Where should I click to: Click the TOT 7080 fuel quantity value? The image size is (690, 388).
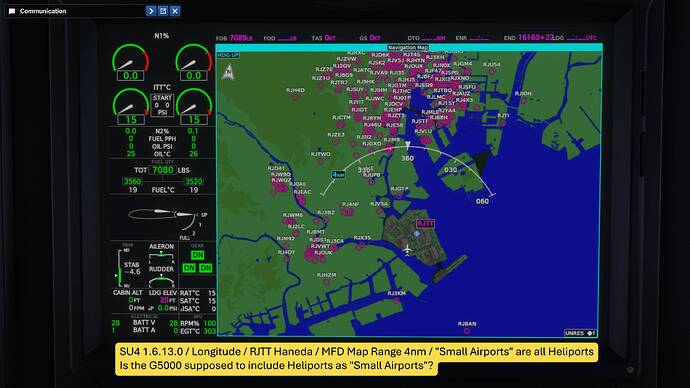(162, 170)
